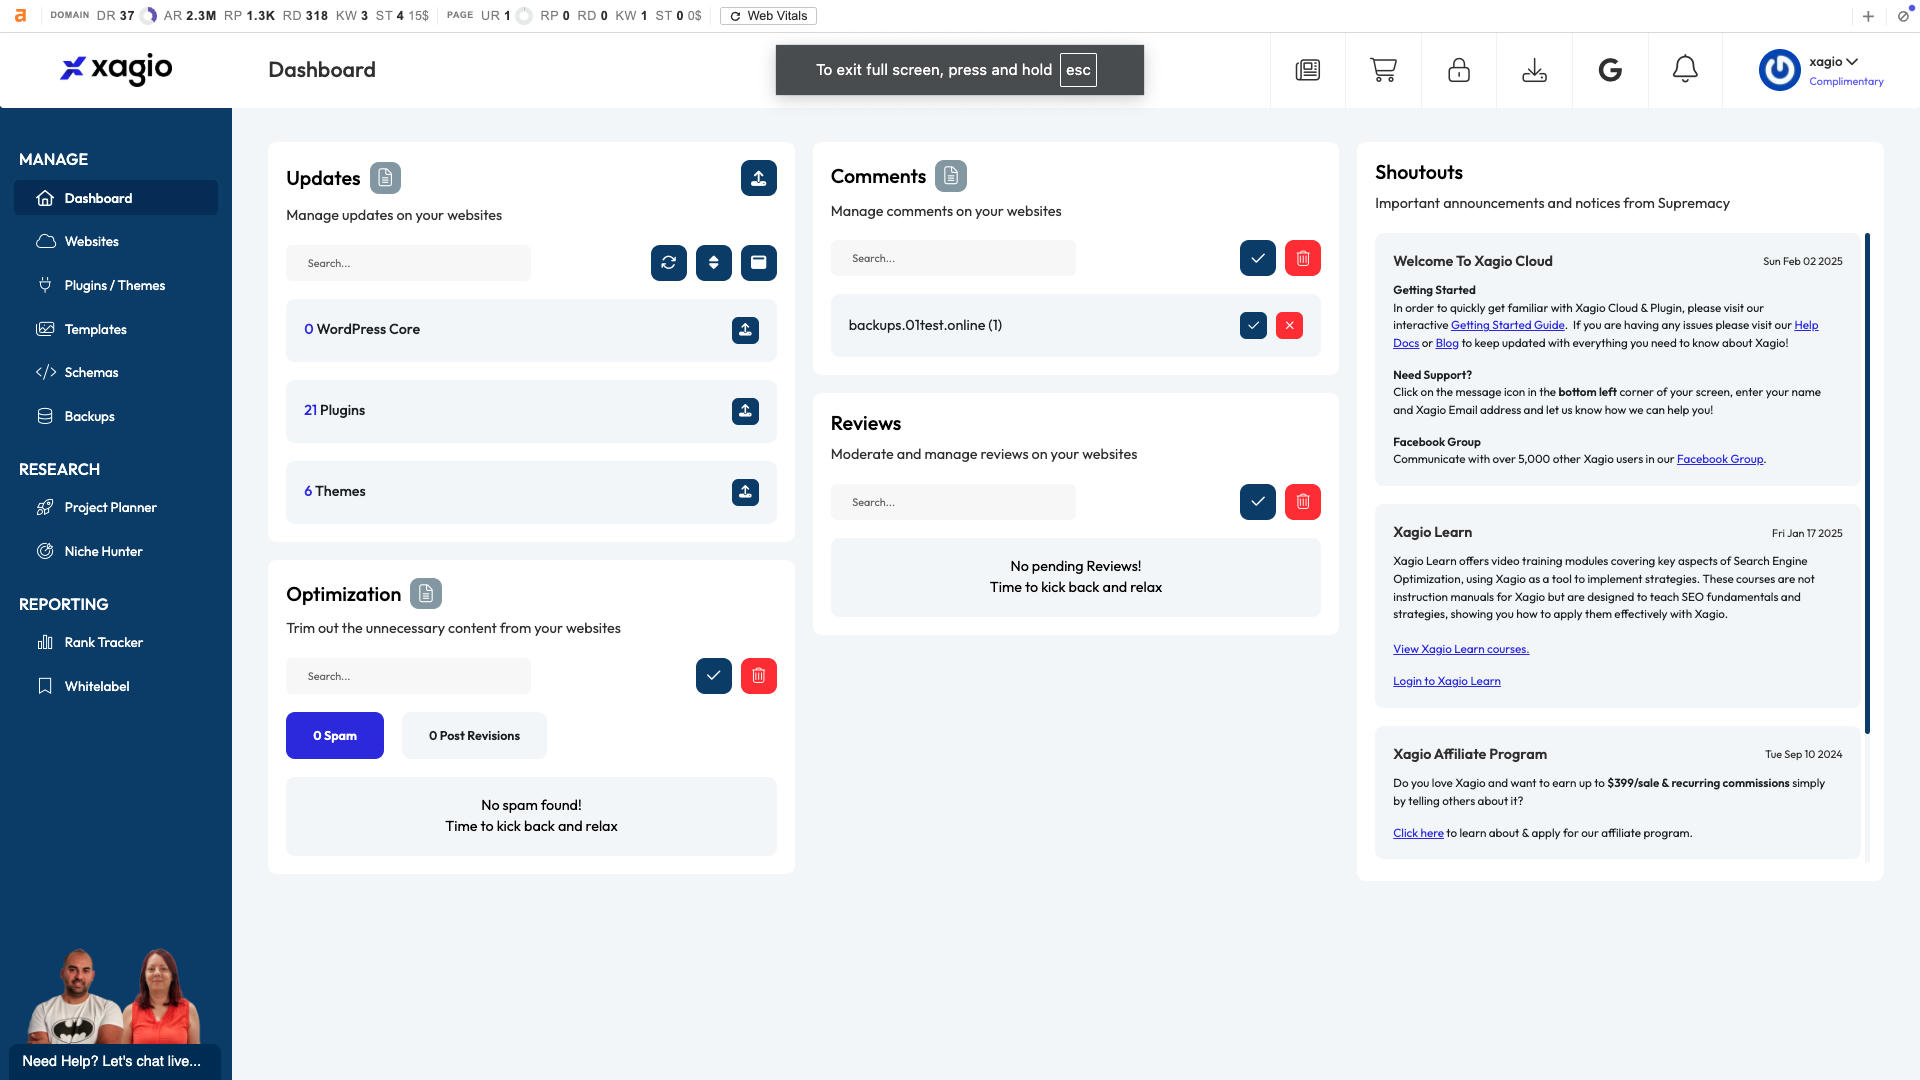Open Schemas in sidebar

(116, 372)
